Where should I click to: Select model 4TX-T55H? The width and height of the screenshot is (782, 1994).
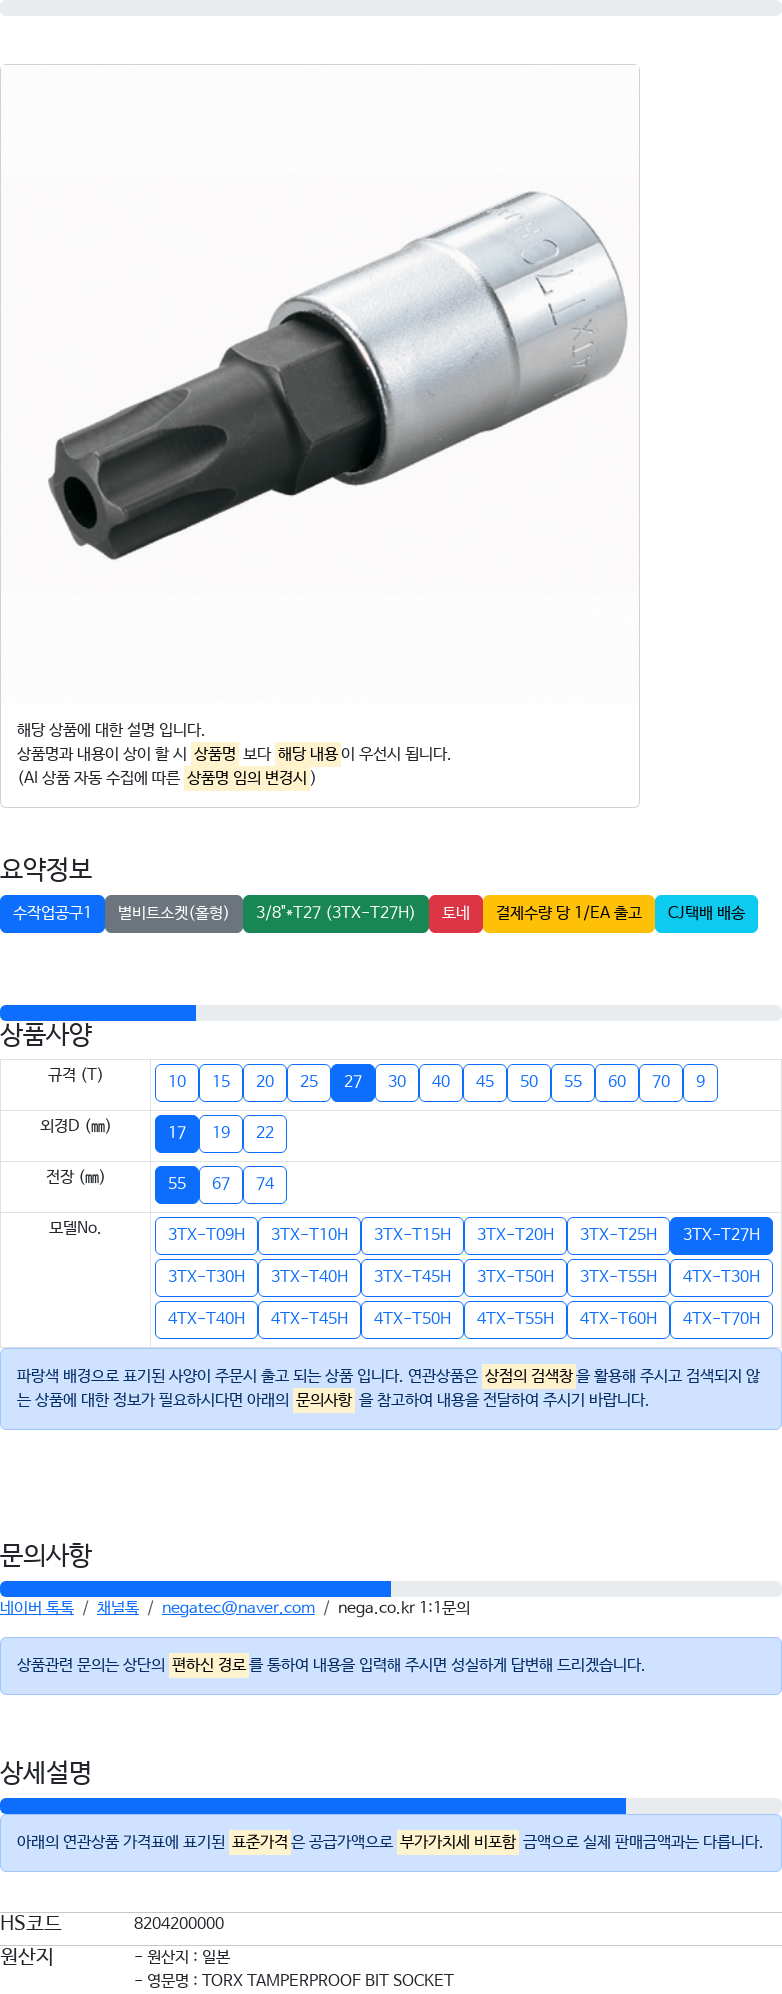click(x=515, y=1319)
